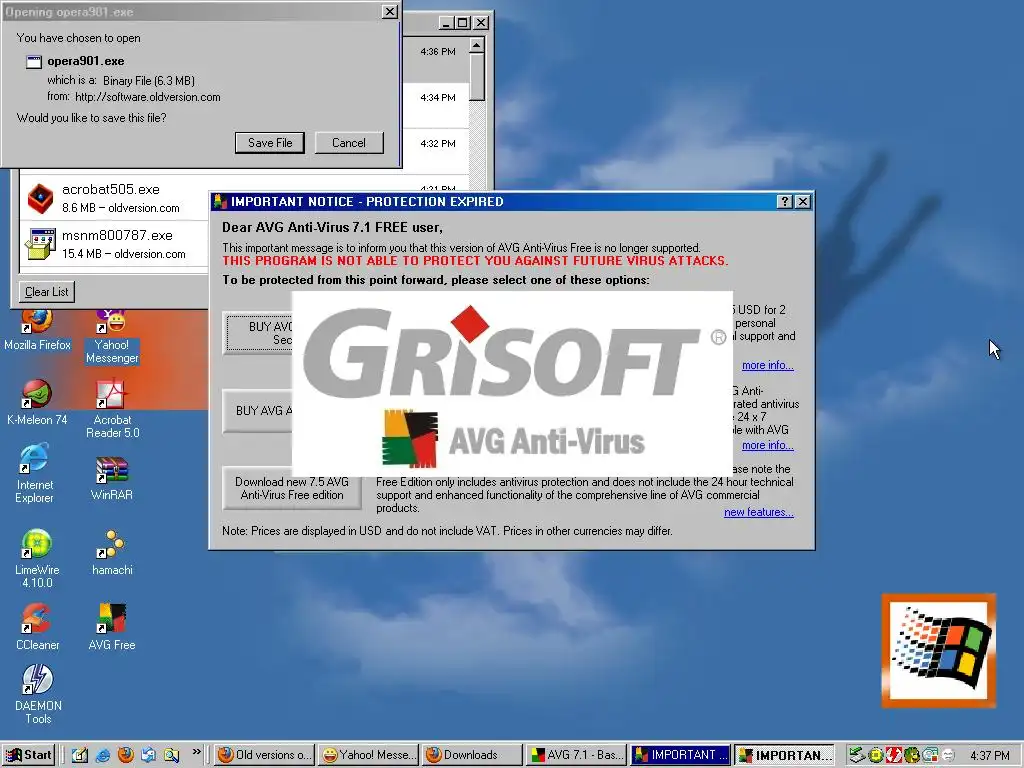Select the AVG Free desktop shortcut
Viewport: 1024px width, 768px height.
112,627
